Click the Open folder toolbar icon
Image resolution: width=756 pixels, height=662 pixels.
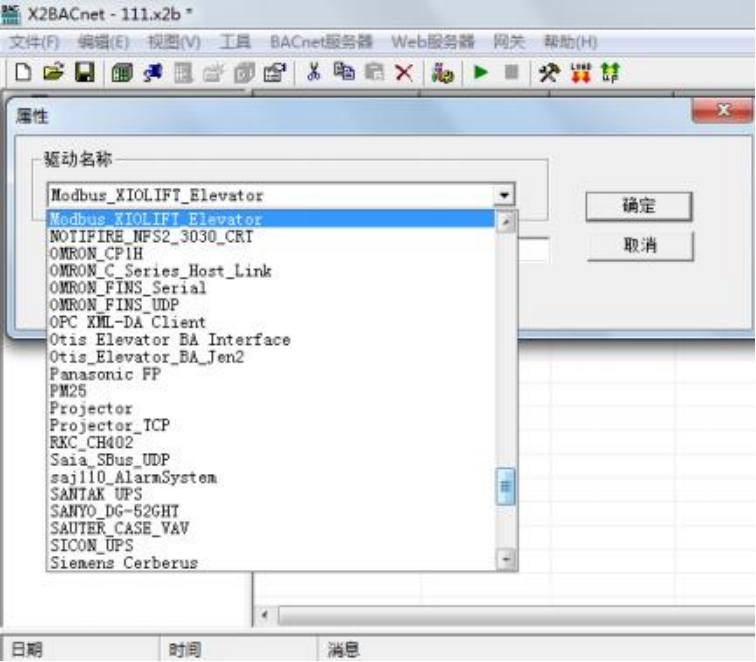[53, 73]
